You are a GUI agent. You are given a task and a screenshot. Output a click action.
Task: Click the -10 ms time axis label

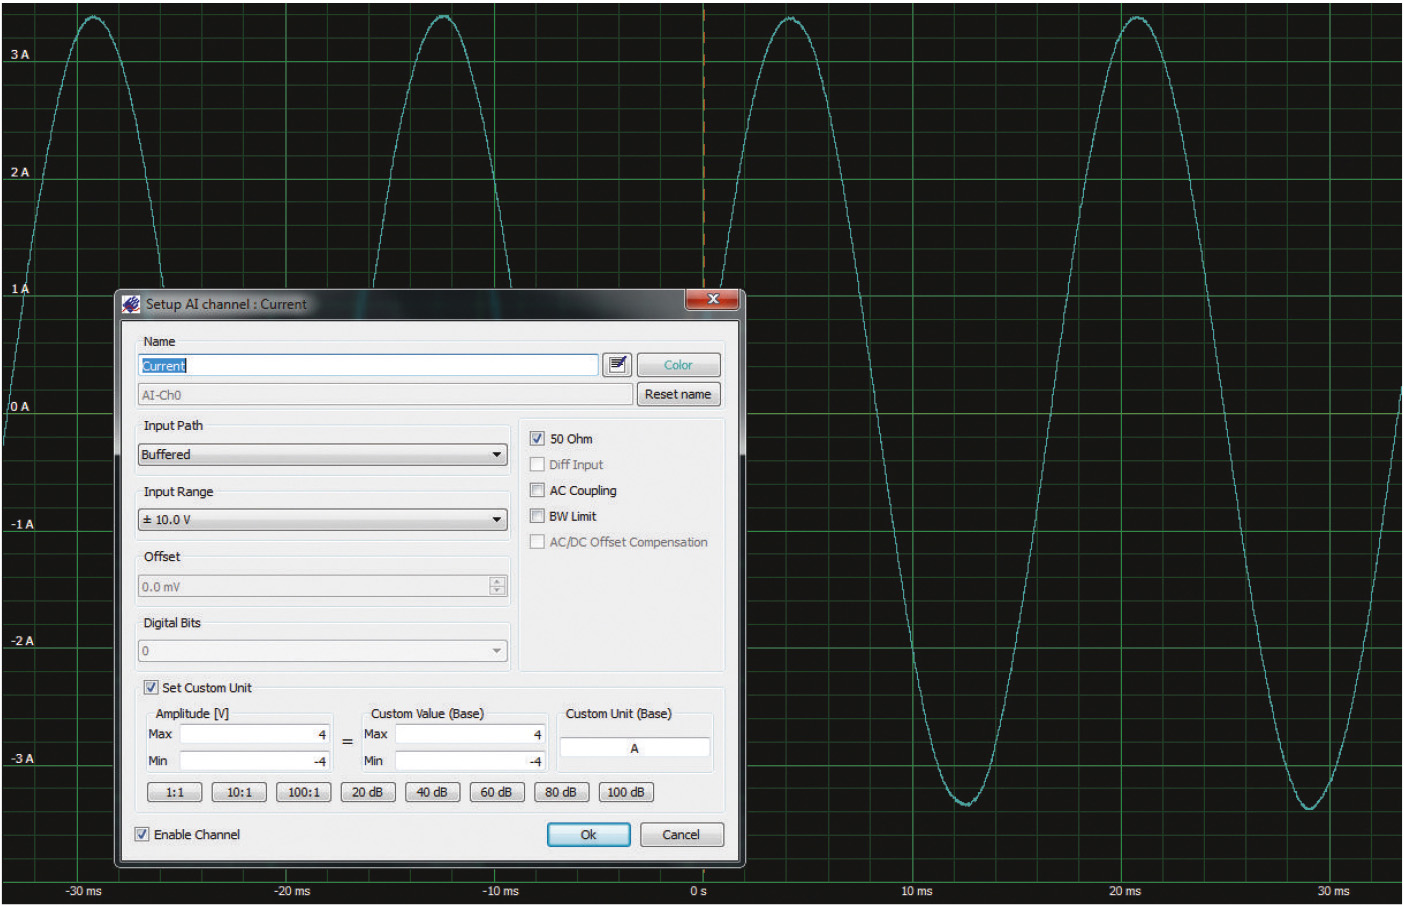(501, 891)
